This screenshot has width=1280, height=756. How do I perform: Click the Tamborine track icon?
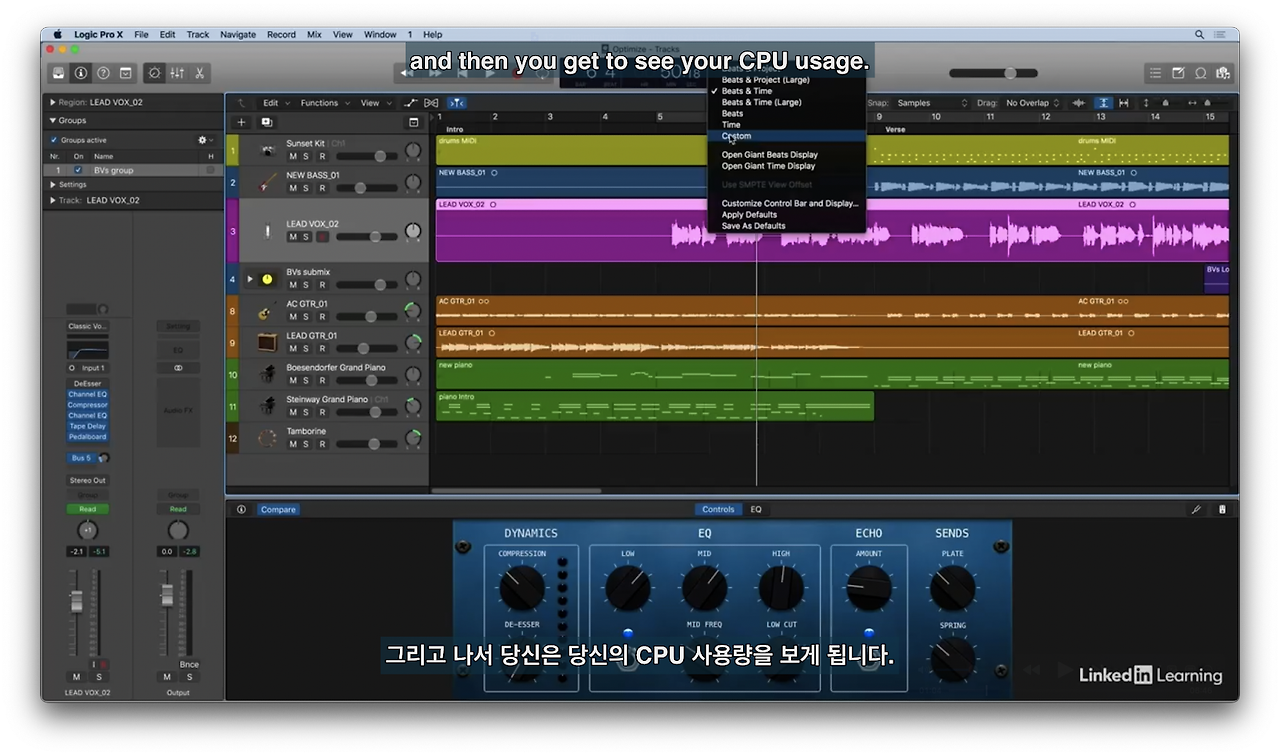267,438
